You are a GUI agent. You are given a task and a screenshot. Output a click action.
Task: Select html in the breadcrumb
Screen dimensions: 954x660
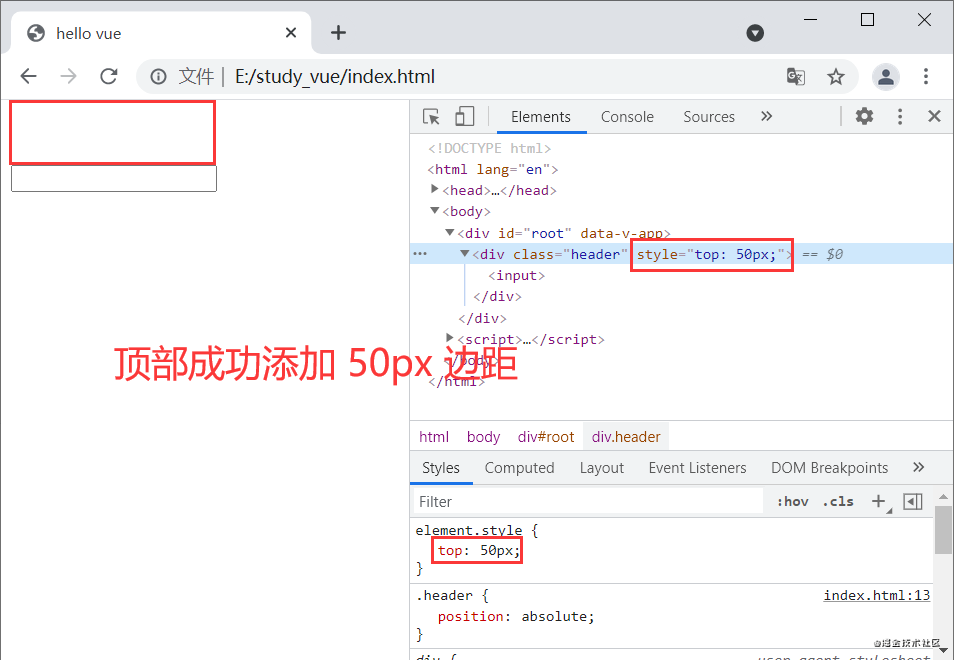click(x=434, y=437)
